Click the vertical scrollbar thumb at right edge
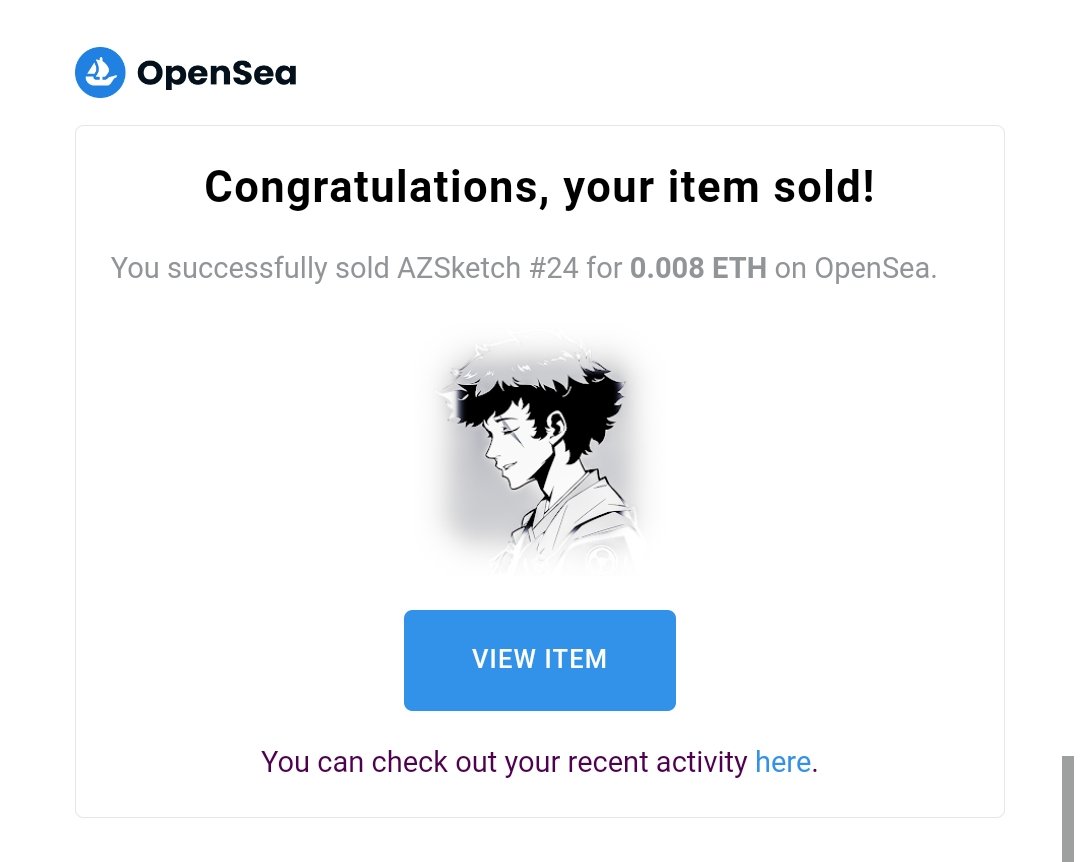Image resolution: width=1080 pixels, height=862 pixels. tap(1068, 808)
